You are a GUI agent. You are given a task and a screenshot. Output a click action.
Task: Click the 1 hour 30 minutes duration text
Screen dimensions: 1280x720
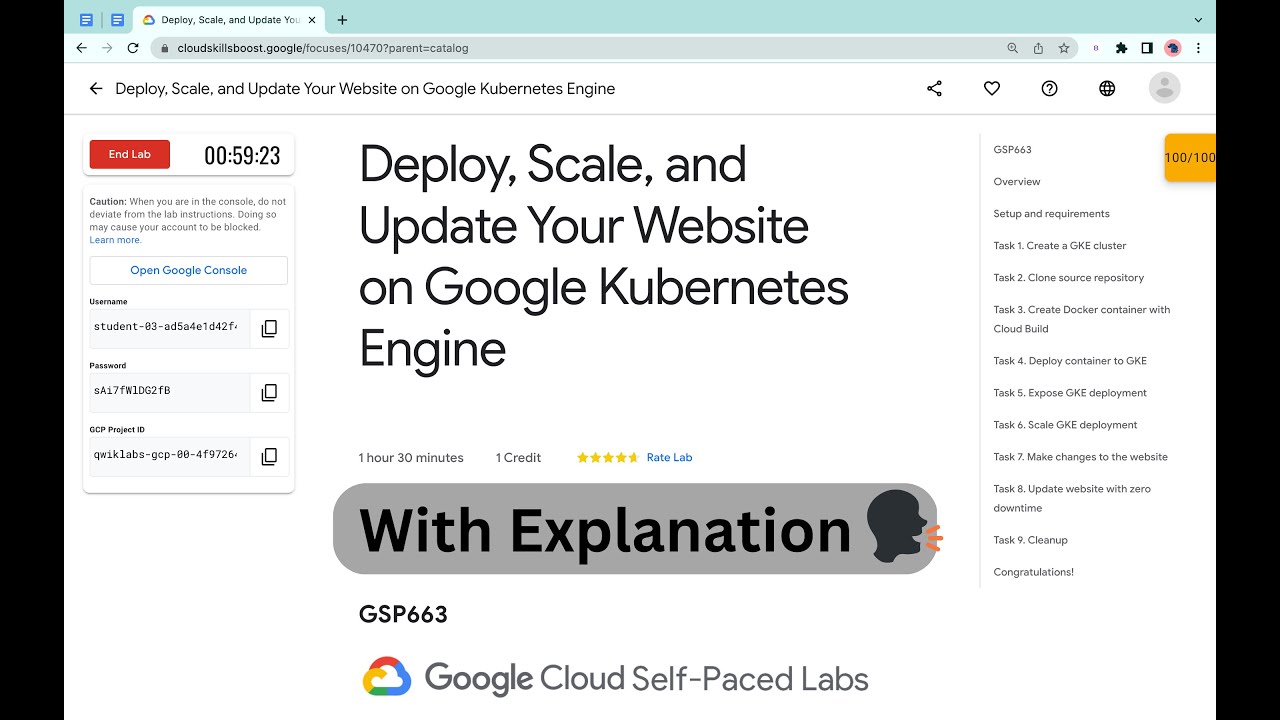[x=411, y=458]
